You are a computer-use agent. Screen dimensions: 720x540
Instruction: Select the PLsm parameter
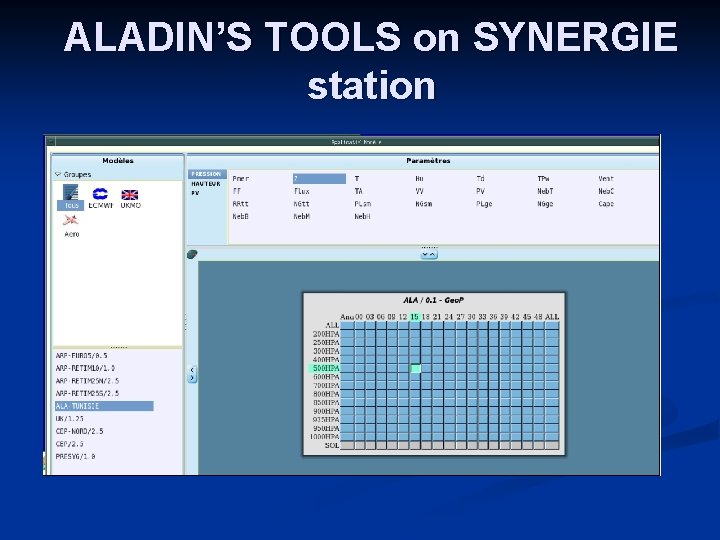363,203
